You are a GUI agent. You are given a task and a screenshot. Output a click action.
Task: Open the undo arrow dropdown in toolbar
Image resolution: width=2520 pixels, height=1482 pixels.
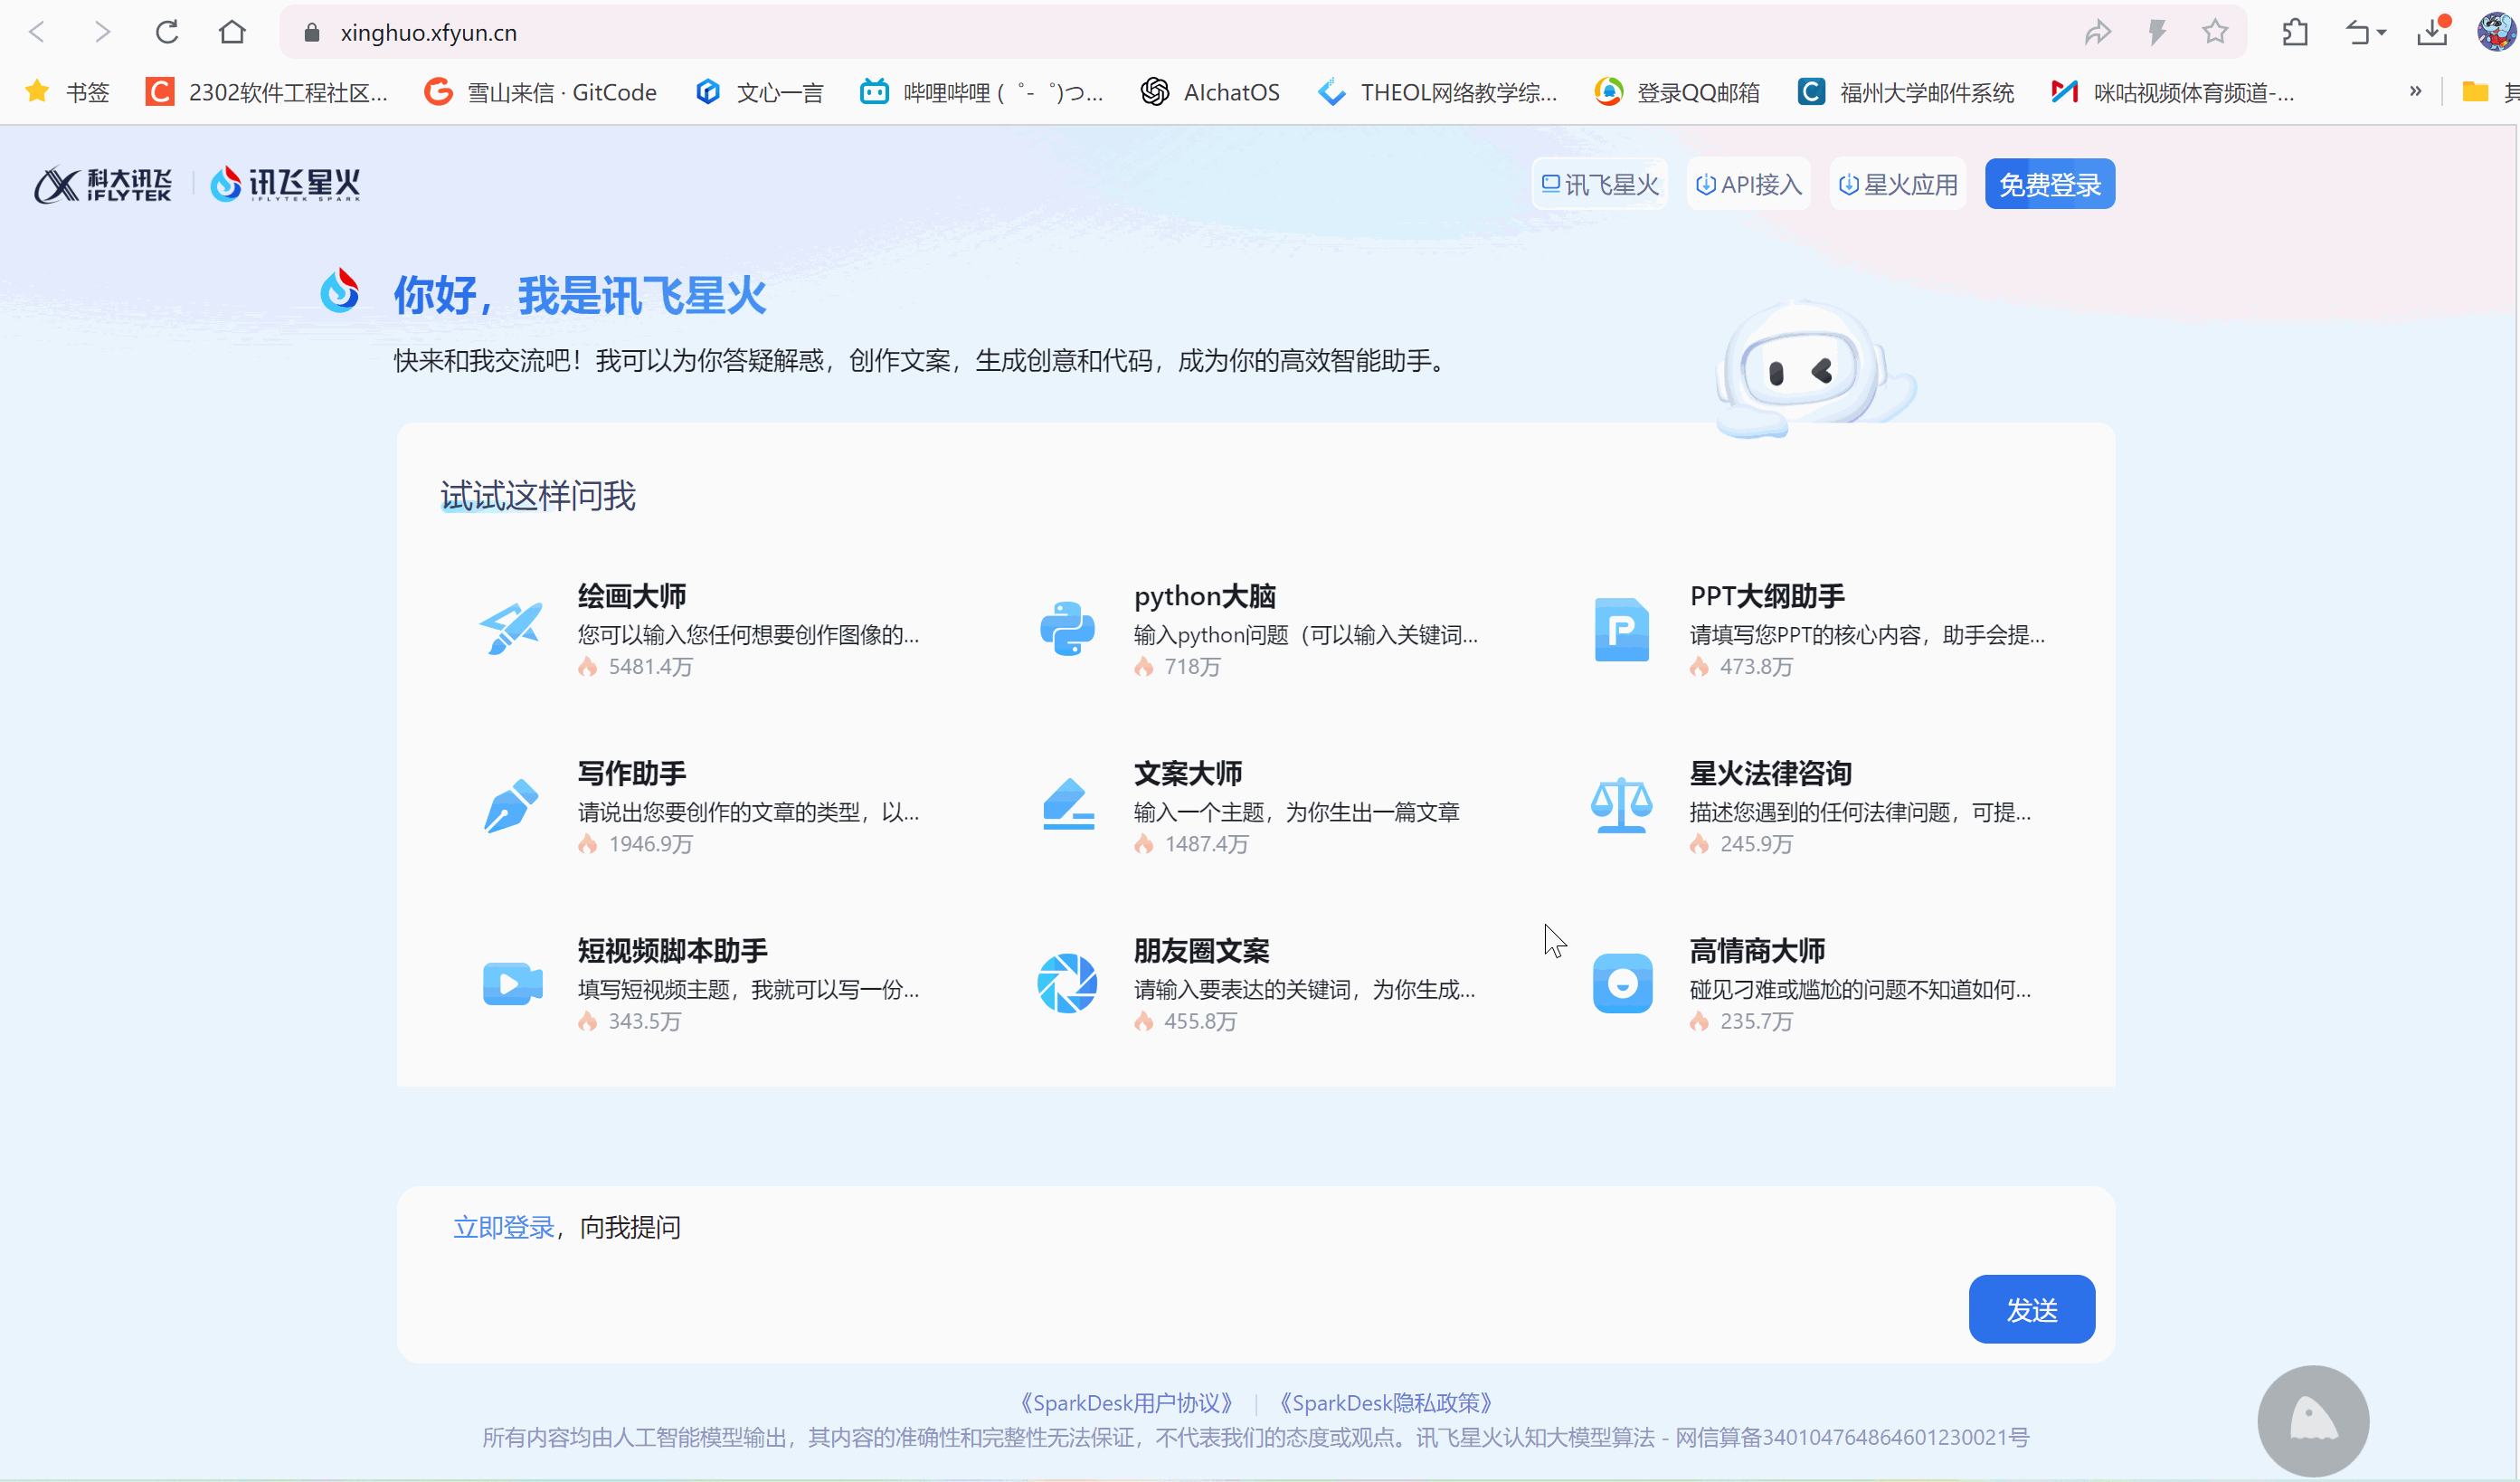[2365, 33]
